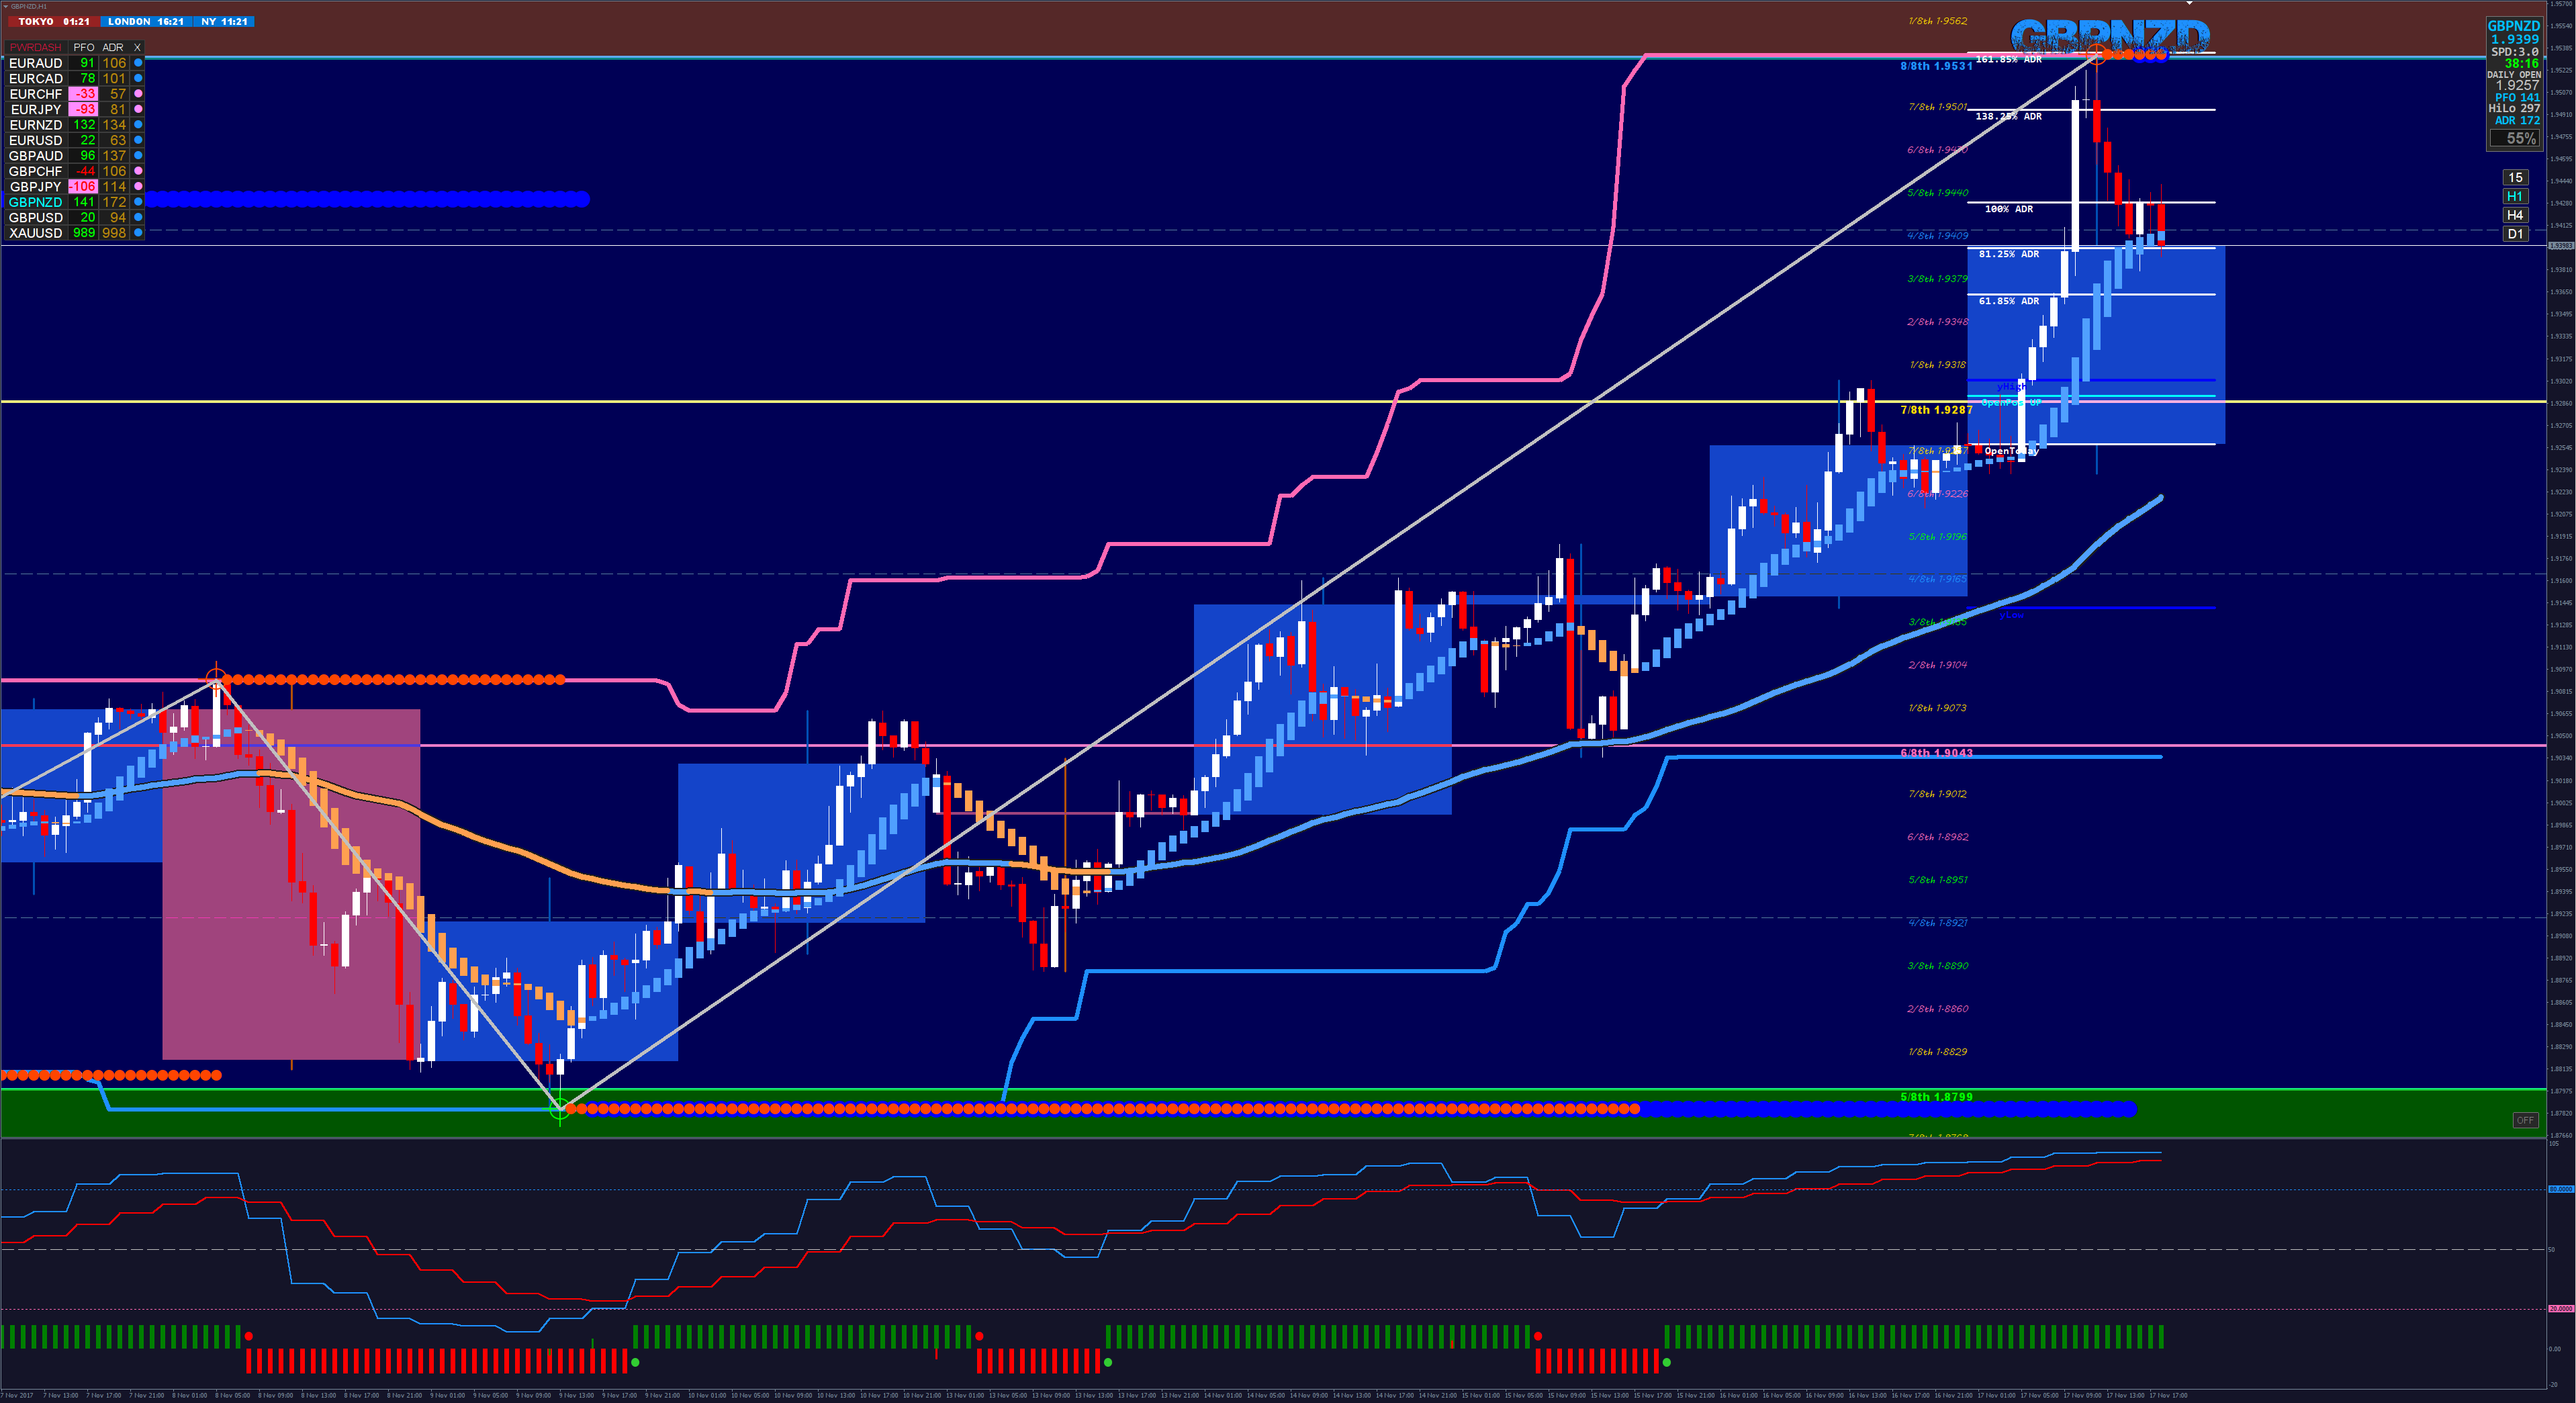
Task: Click the blue dot beside GBPNZD row
Action: click(x=138, y=202)
